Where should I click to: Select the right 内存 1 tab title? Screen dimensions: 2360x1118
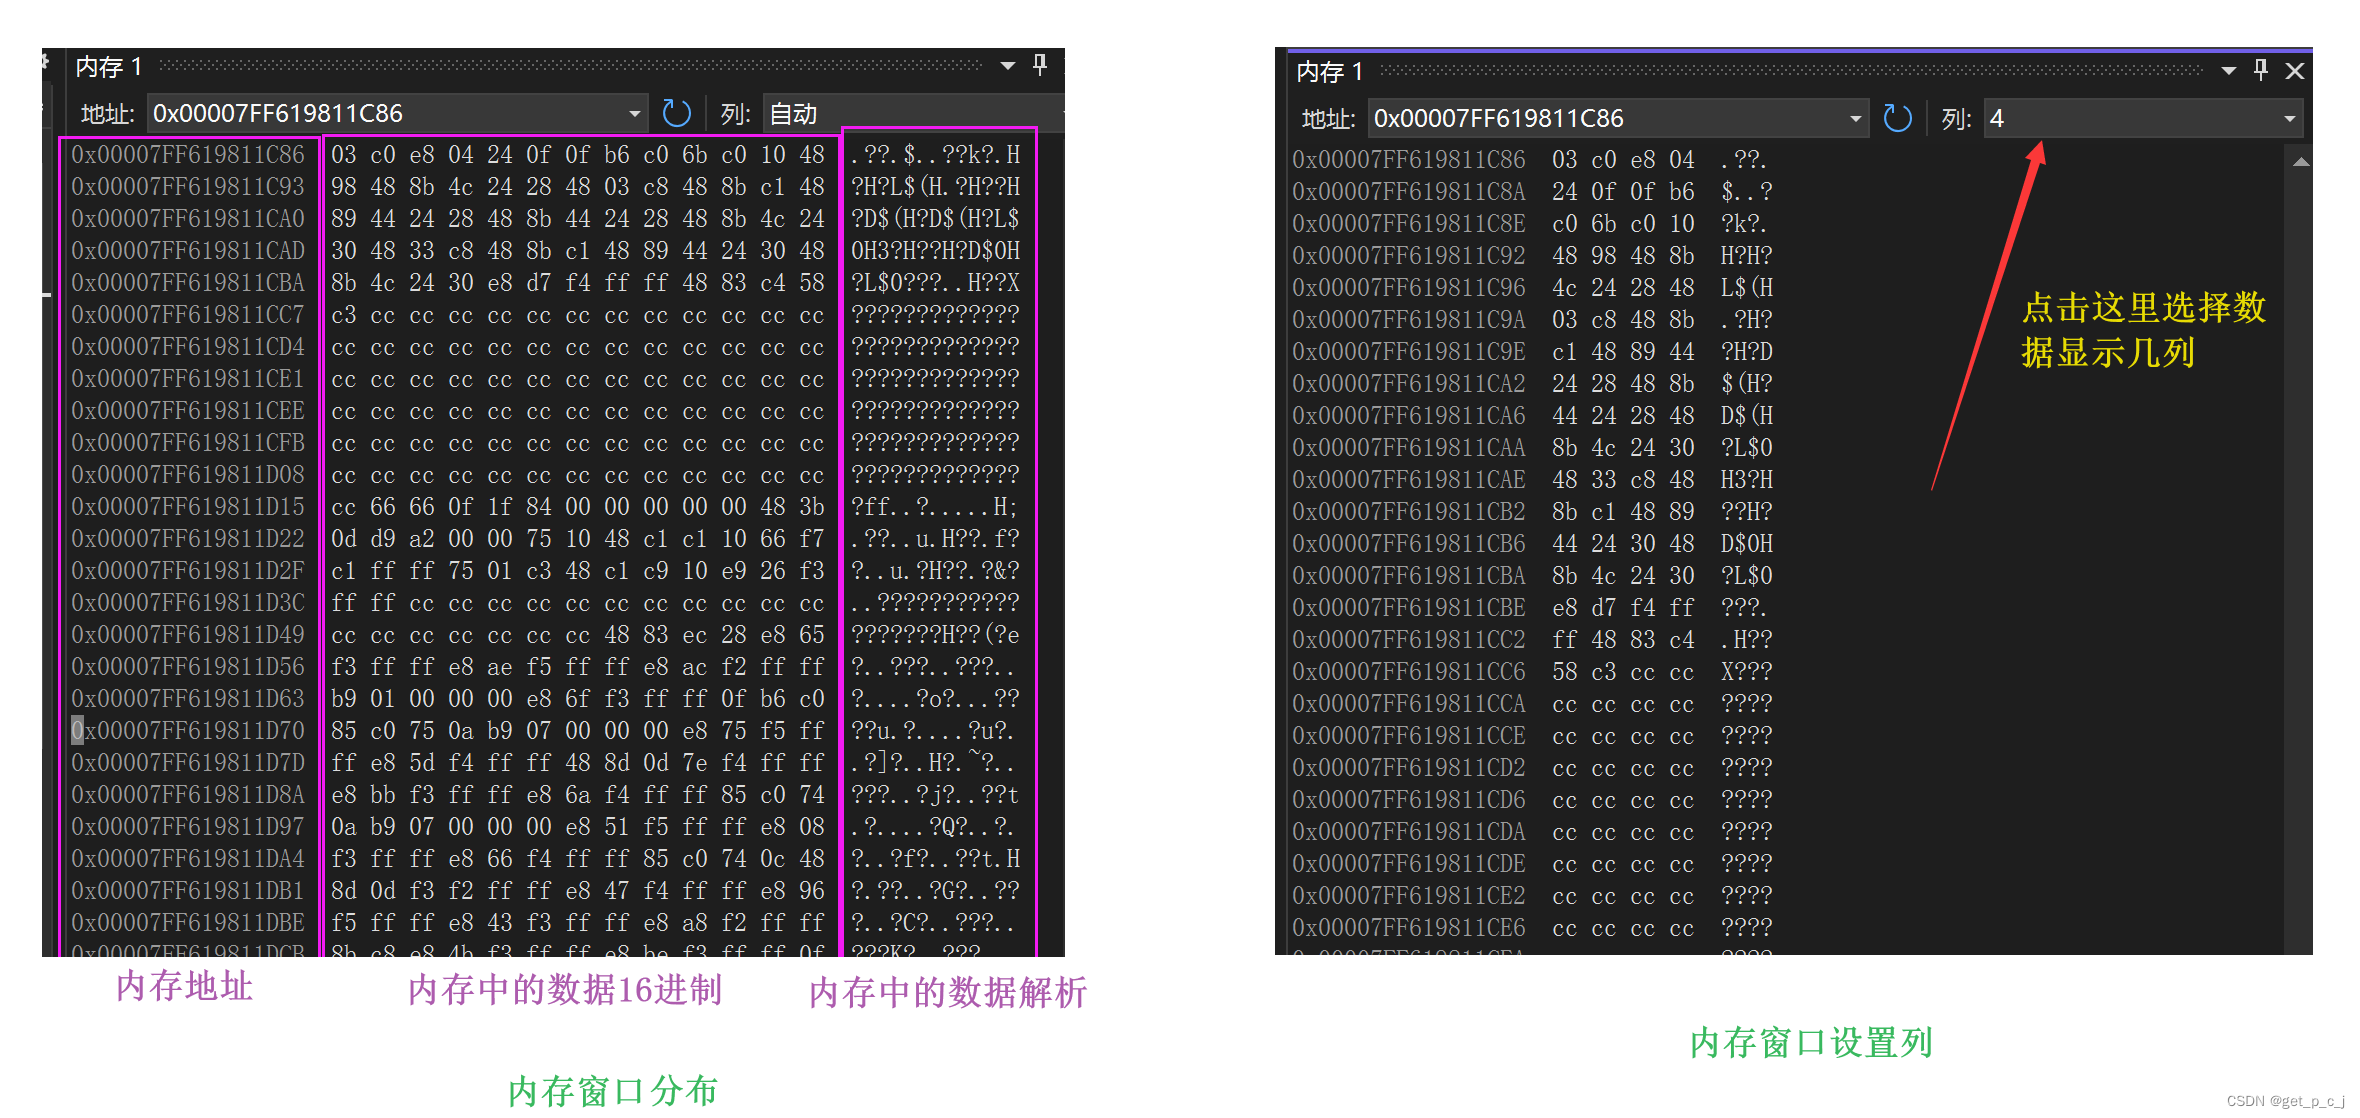(x=1330, y=72)
